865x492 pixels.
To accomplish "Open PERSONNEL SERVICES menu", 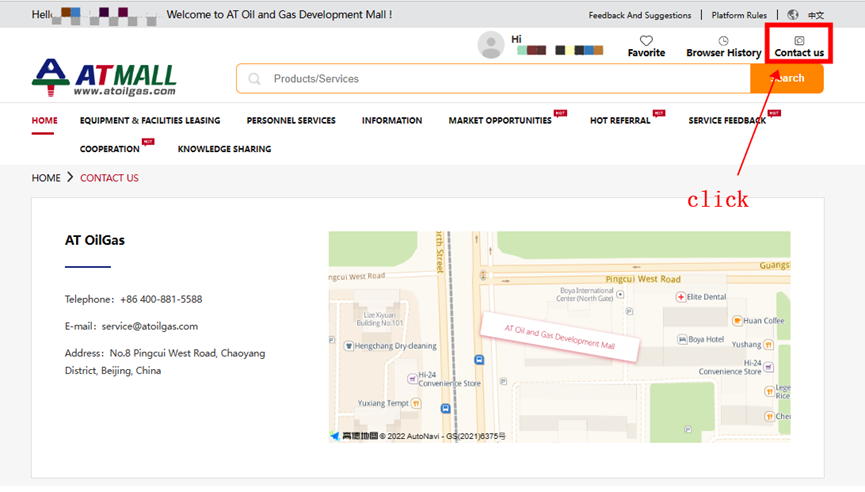I will pyautogui.click(x=291, y=120).
